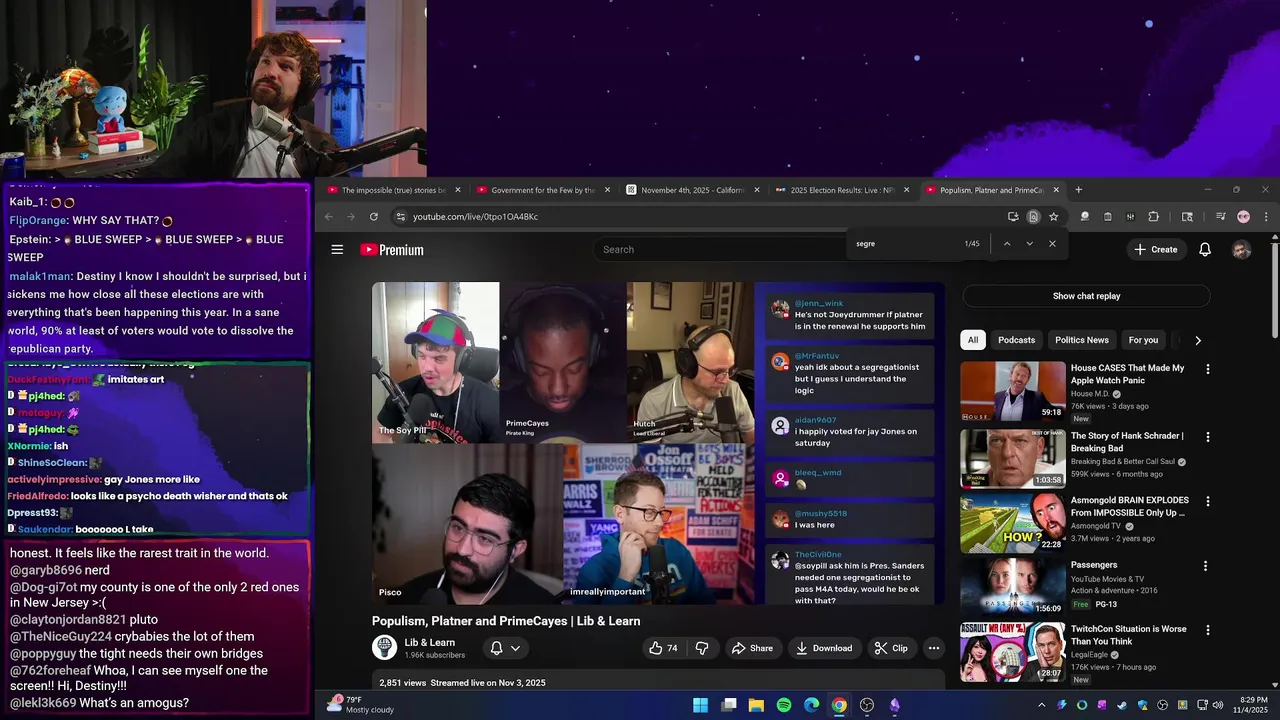The image size is (1280, 720).
Task: Click the Clip scissors button
Action: point(891,648)
